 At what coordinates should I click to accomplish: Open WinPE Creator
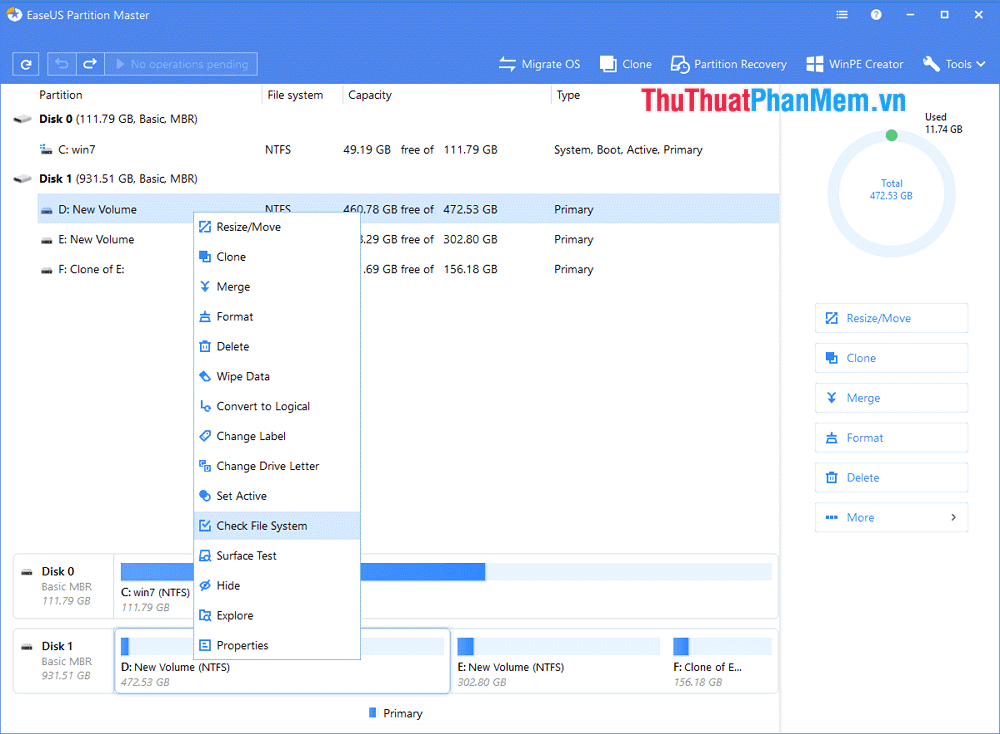point(854,63)
